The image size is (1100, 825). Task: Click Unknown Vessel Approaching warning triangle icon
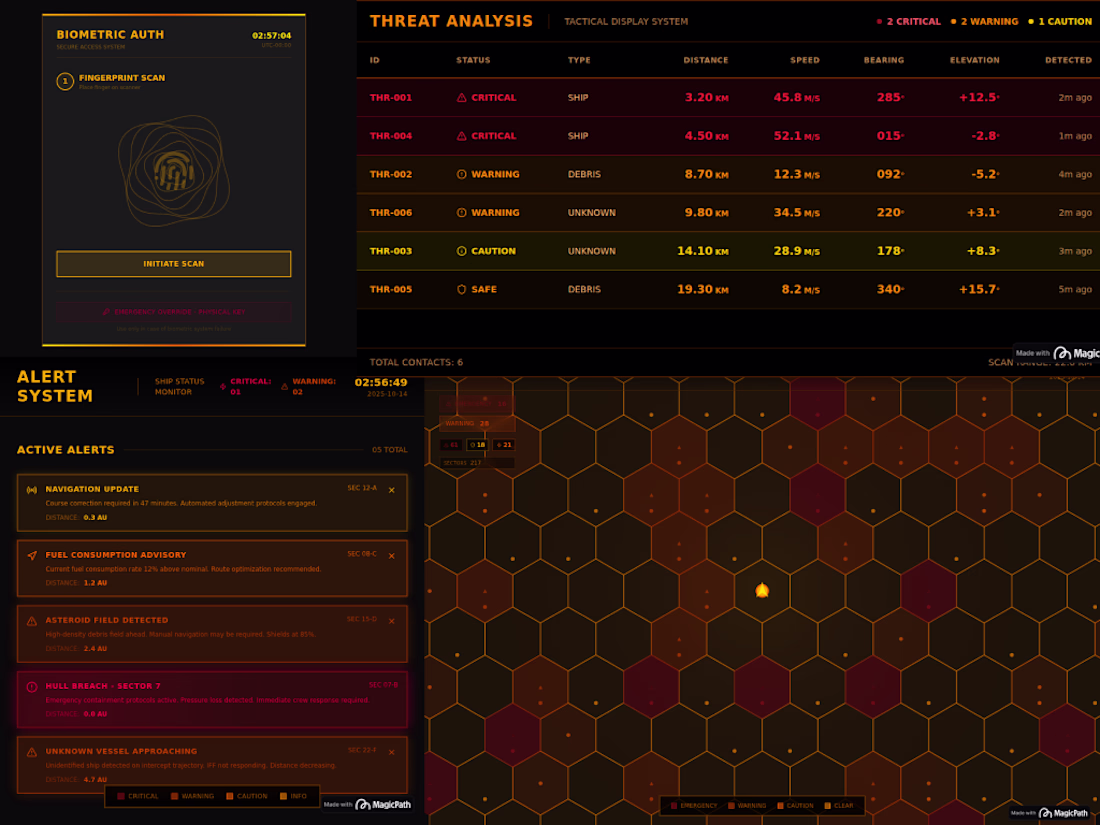32,752
